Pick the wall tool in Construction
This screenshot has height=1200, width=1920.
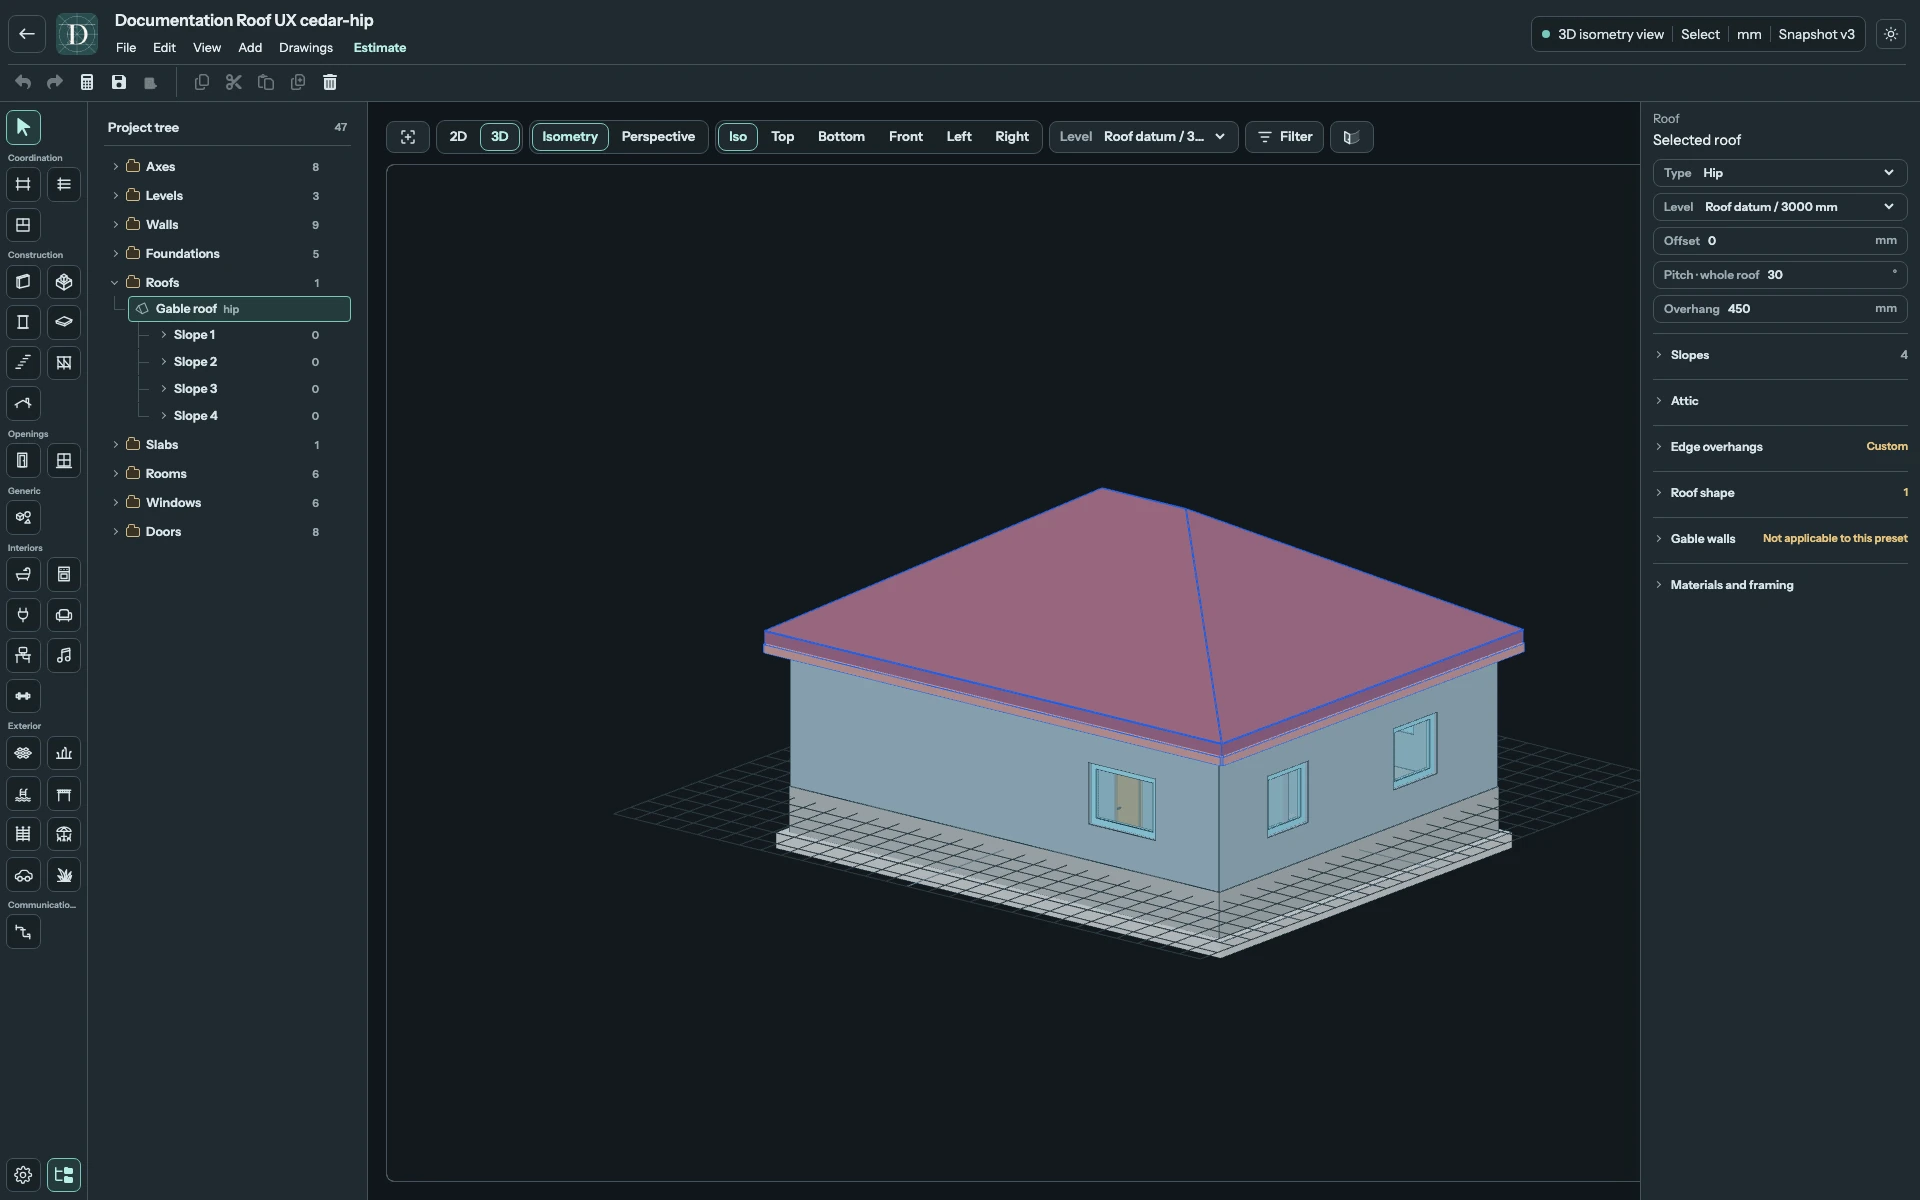pos(23,282)
